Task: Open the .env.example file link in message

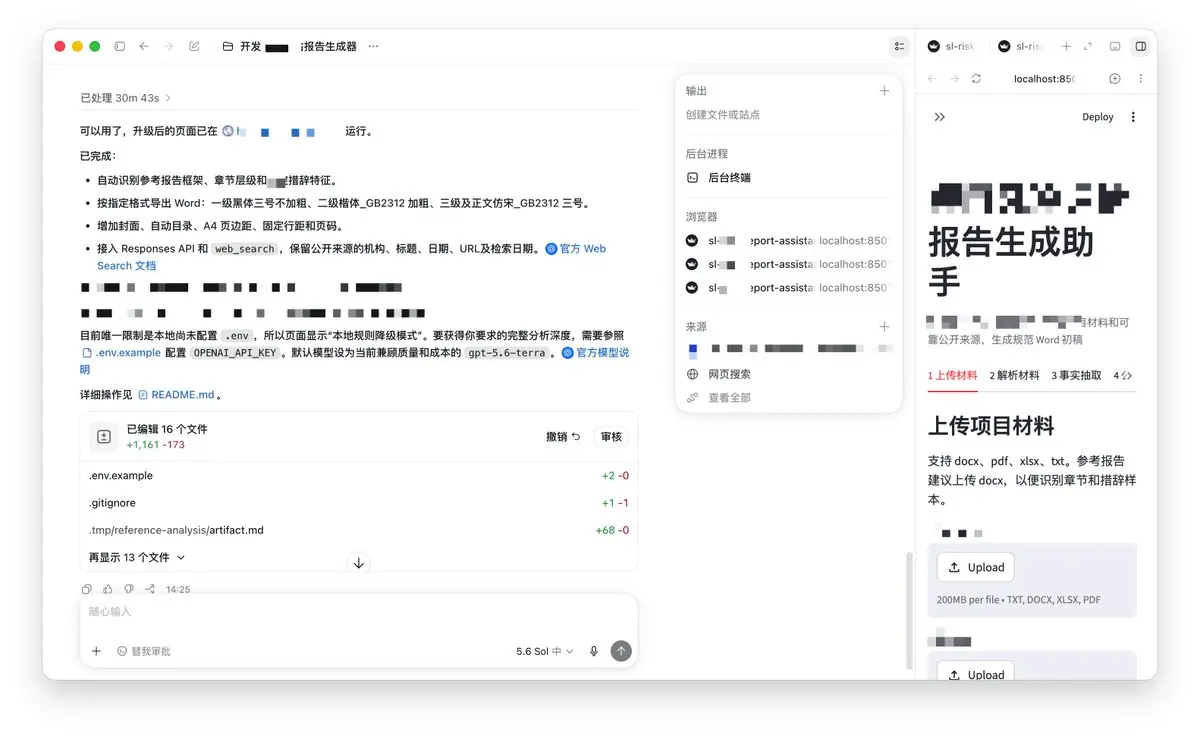Action: point(121,353)
